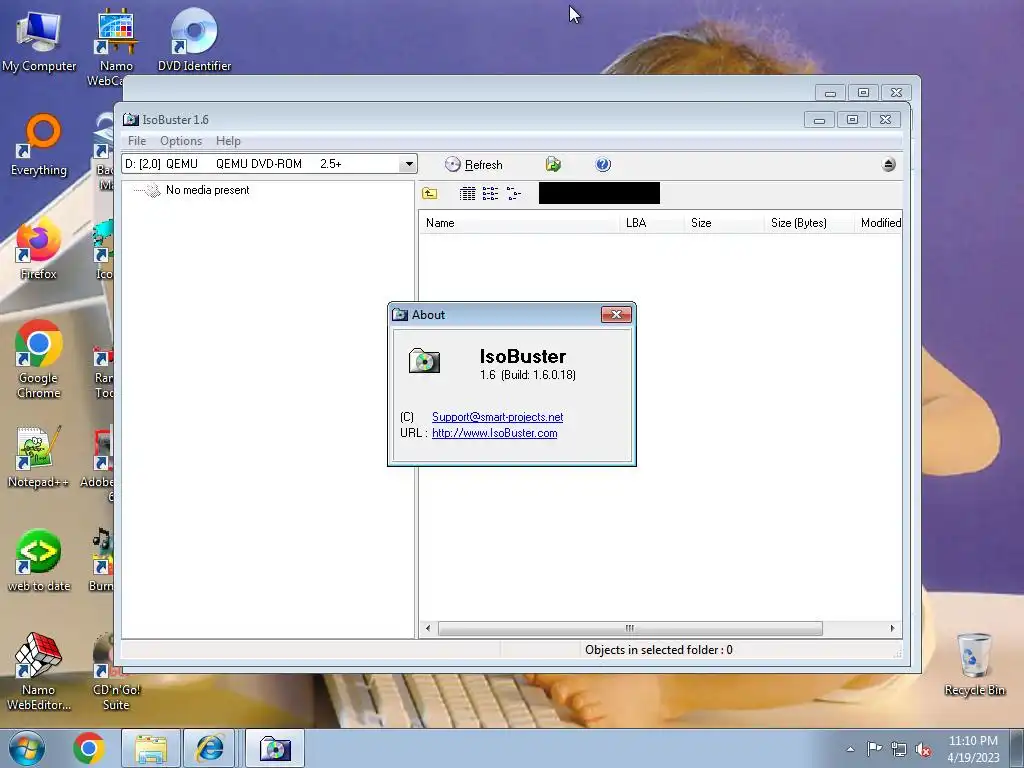
Task: Open http://www.IsoBuster.com link
Action: pyautogui.click(x=494, y=433)
